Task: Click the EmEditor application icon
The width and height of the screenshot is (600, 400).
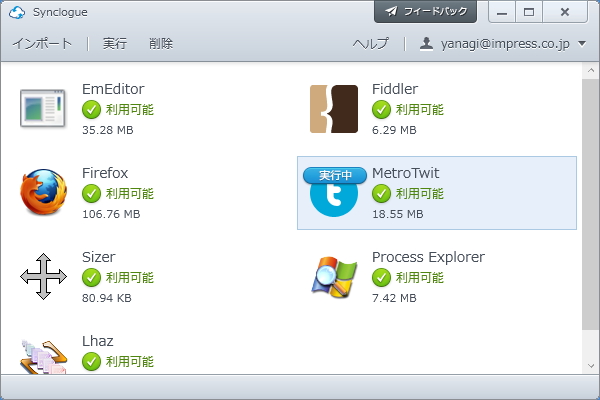Action: (x=43, y=108)
